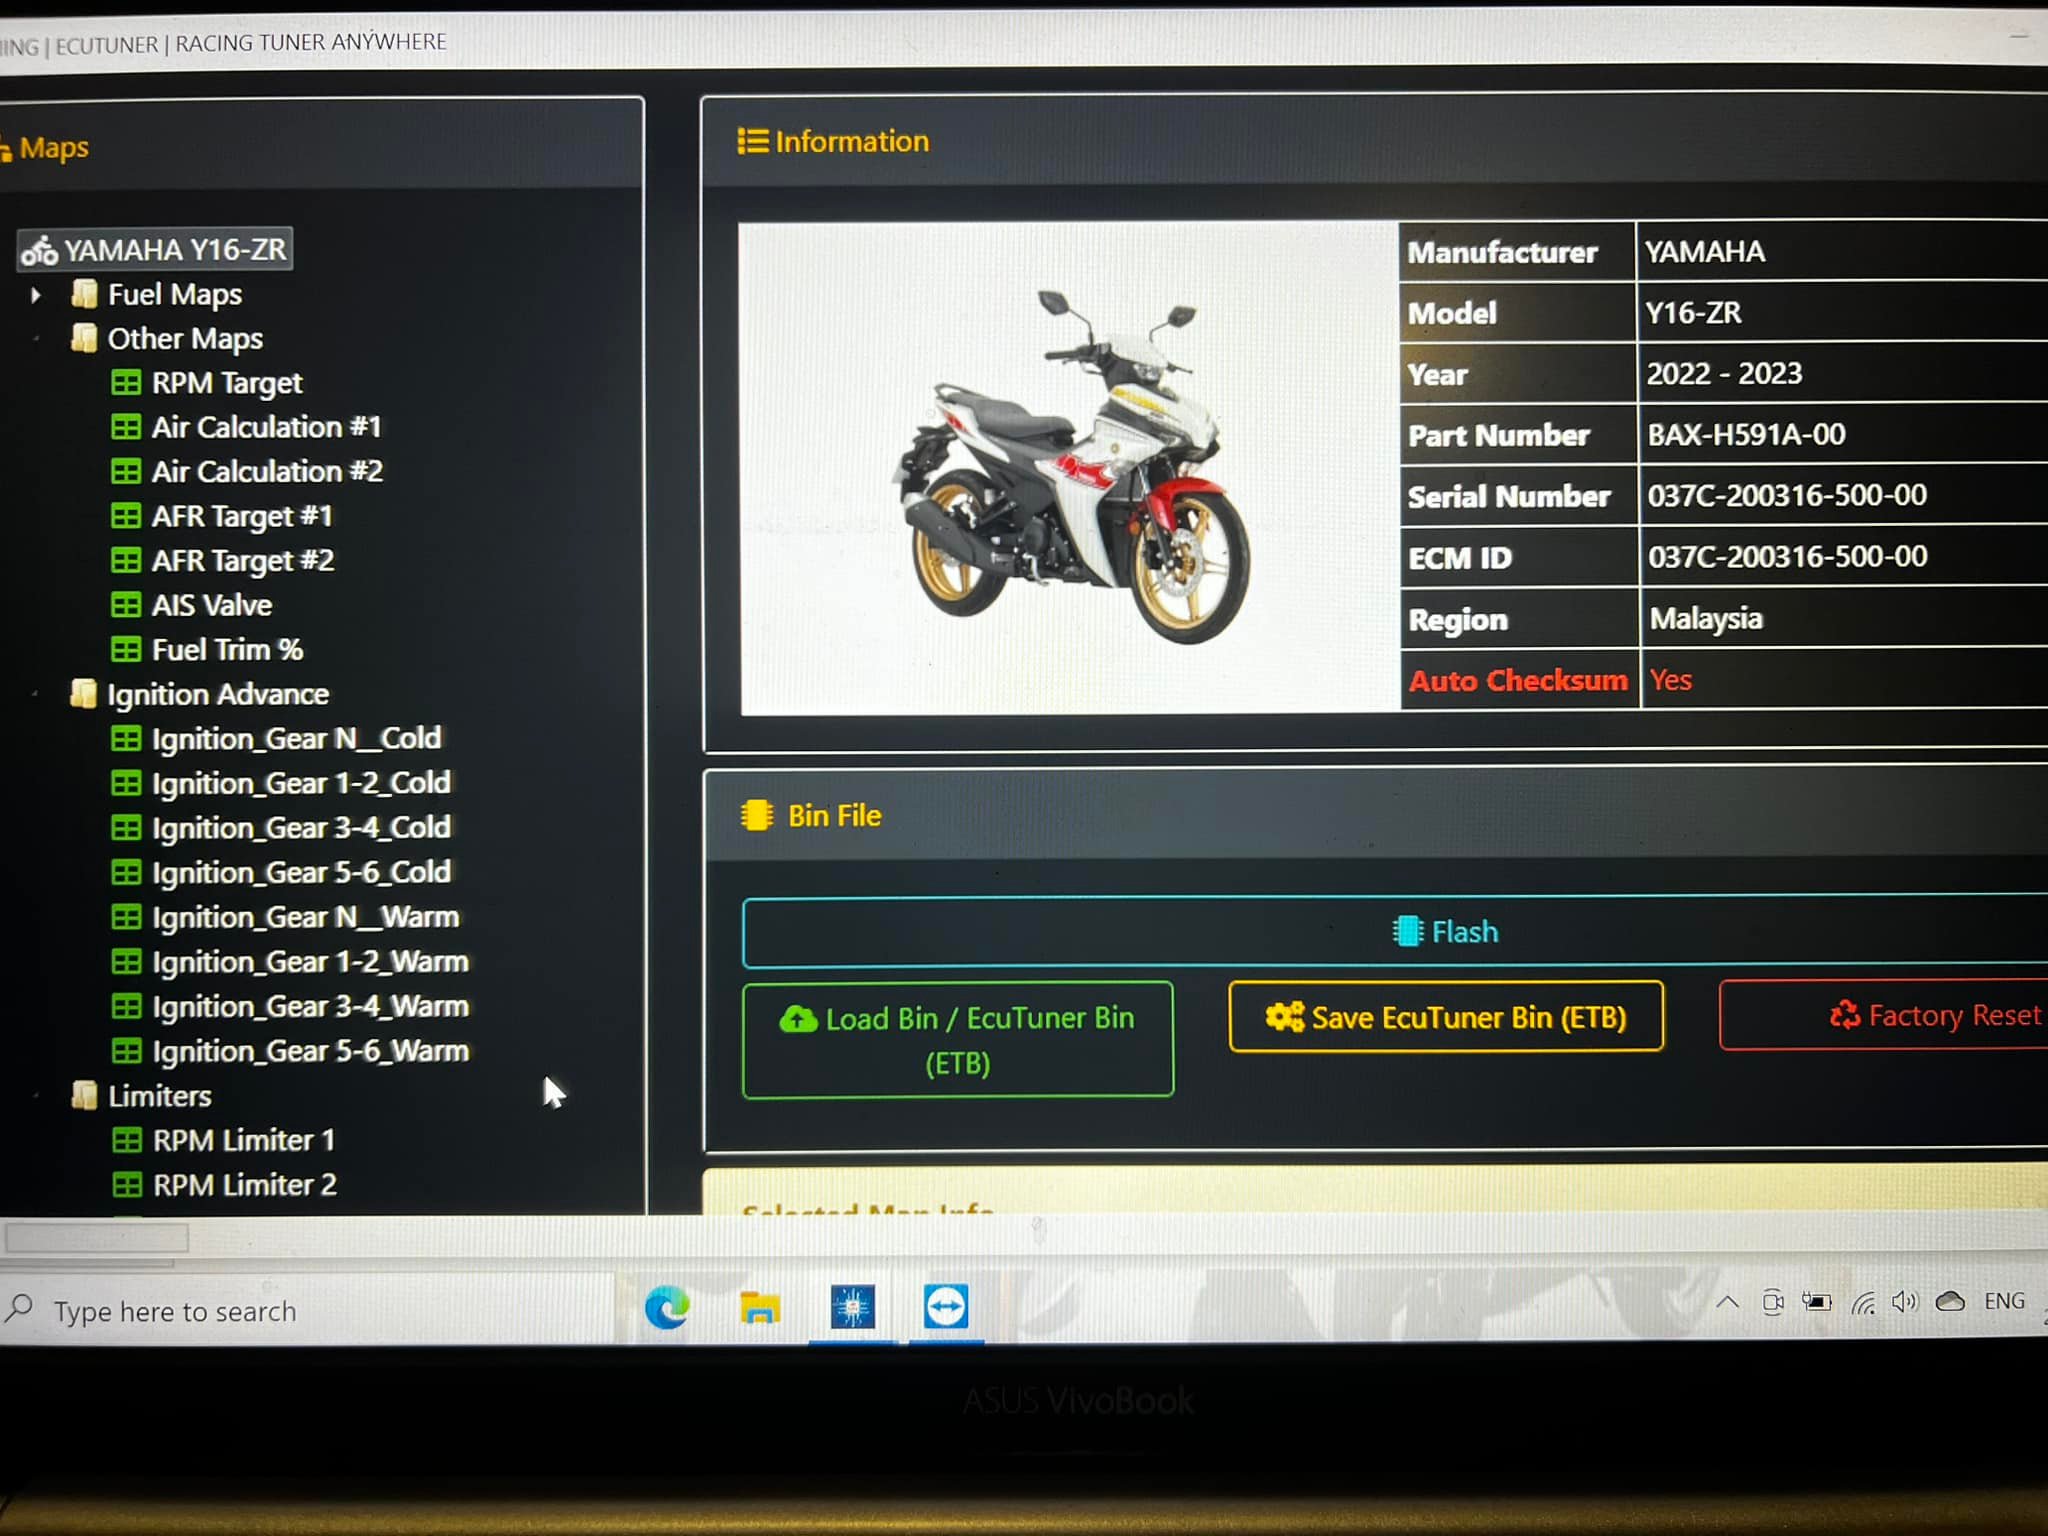Screen dimensions: 2048x1536
Task: Show hidden system tray icons
Action: [1727, 1302]
